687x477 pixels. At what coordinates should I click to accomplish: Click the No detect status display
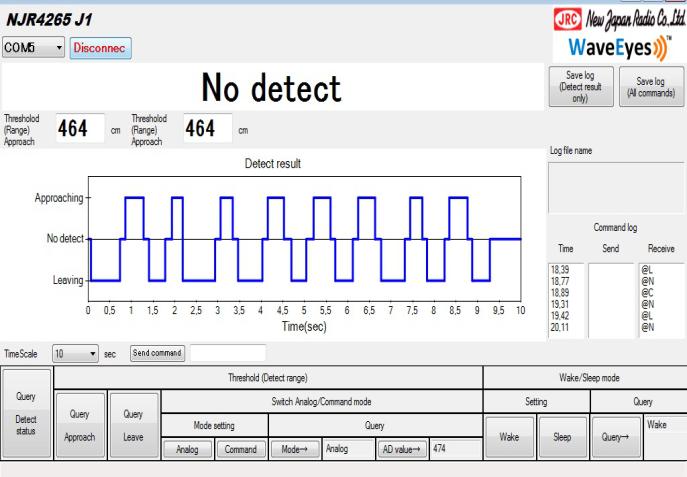point(272,87)
